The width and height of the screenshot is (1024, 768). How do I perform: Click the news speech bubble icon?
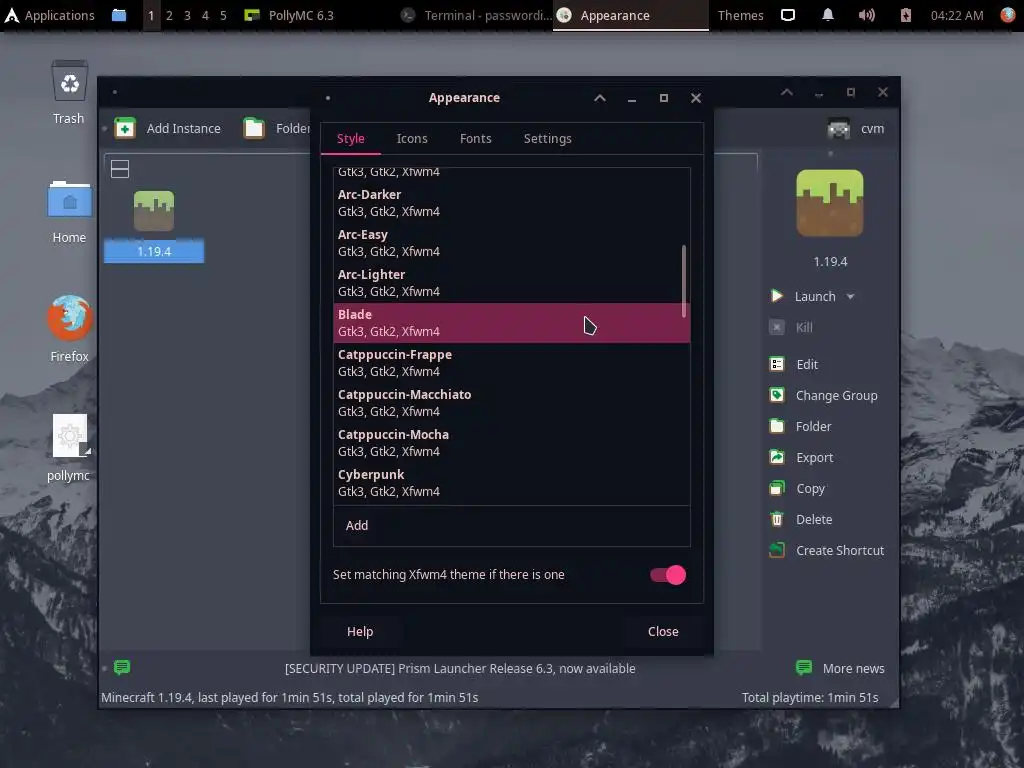tap(122, 667)
